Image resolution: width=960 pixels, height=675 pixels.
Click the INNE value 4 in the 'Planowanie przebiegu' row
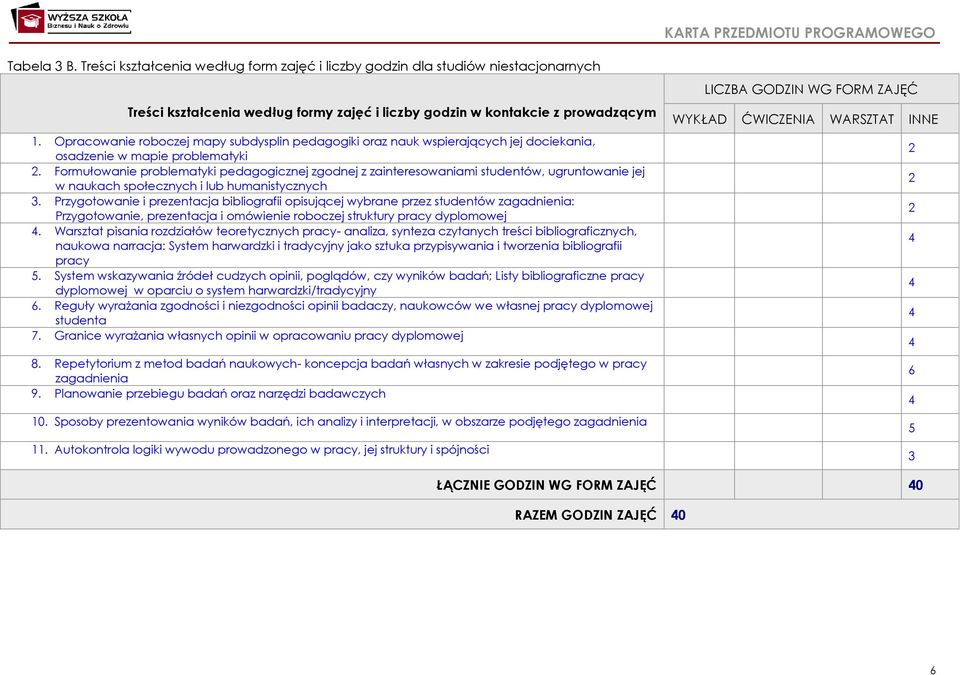coord(912,401)
